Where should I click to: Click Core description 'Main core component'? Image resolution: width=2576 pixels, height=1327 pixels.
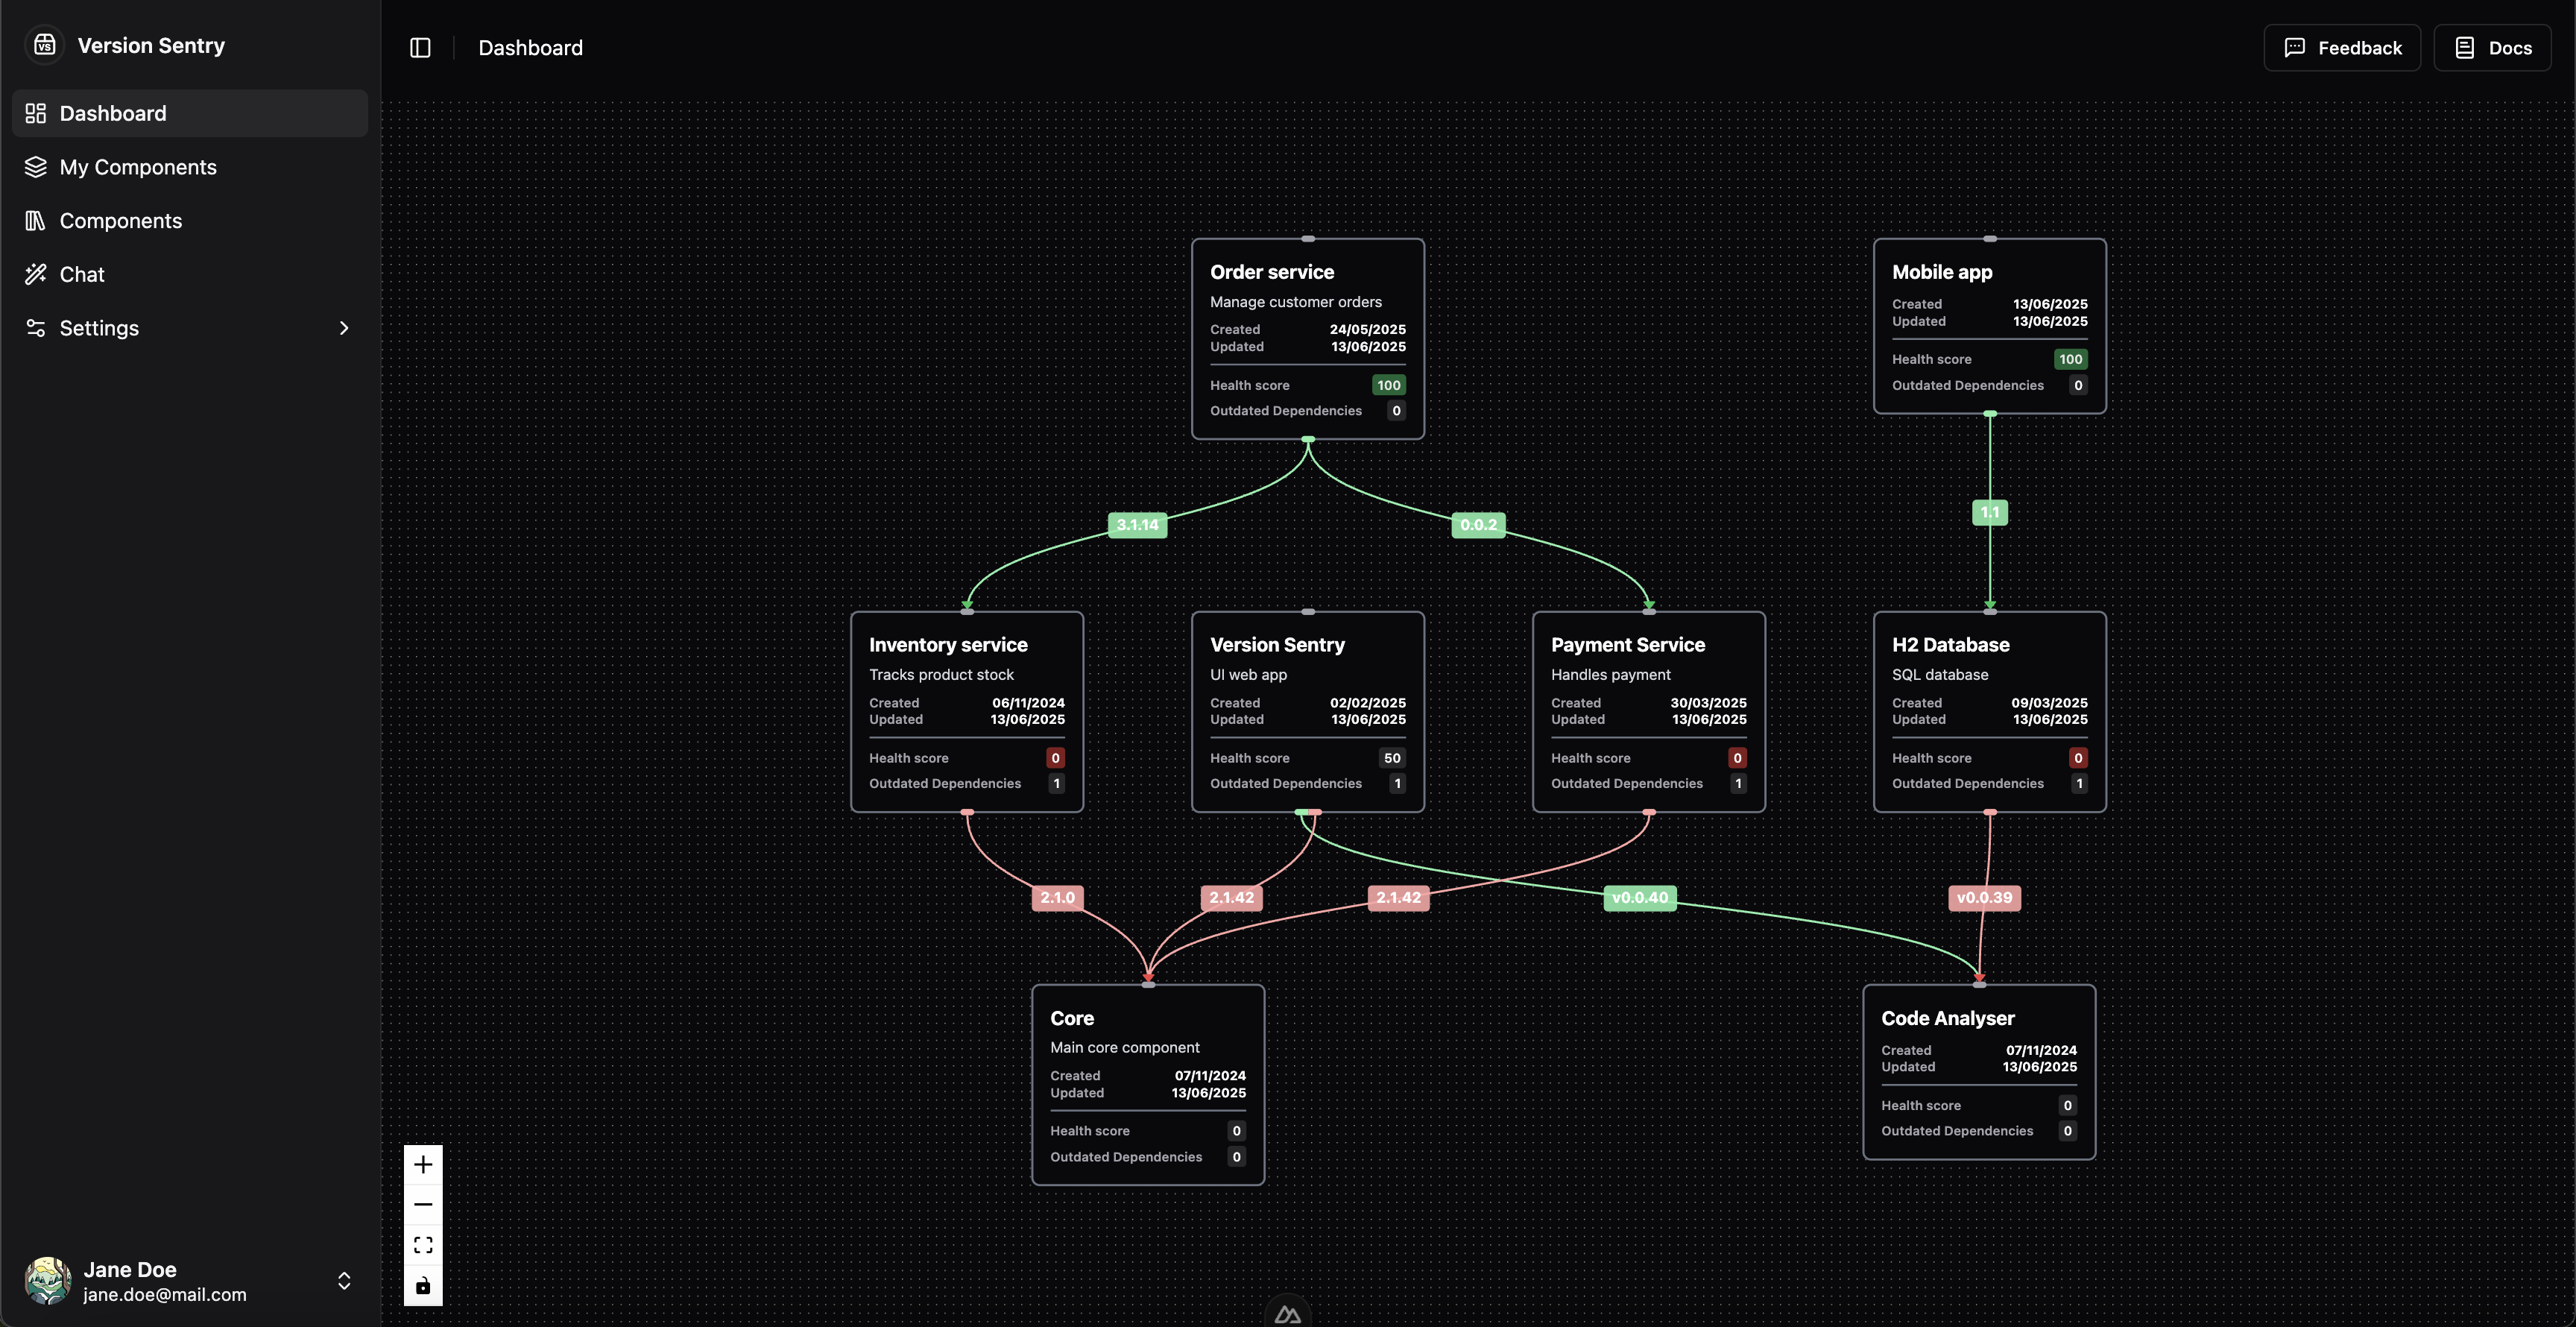tap(1124, 1047)
